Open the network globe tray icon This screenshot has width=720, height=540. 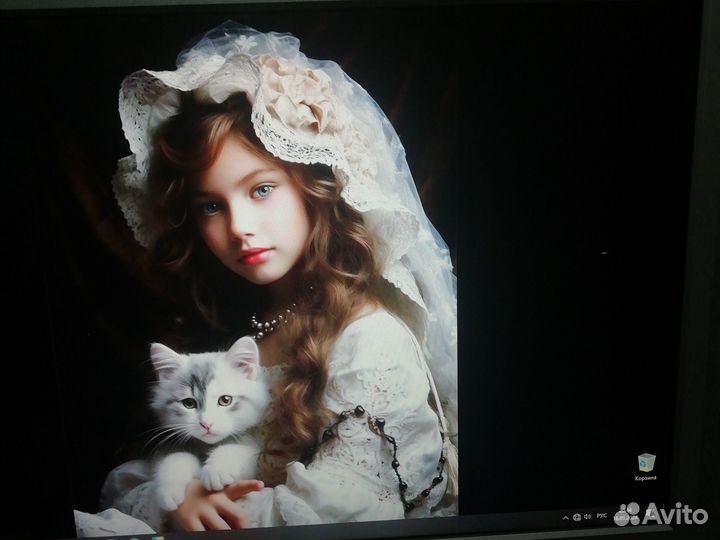click(x=577, y=517)
